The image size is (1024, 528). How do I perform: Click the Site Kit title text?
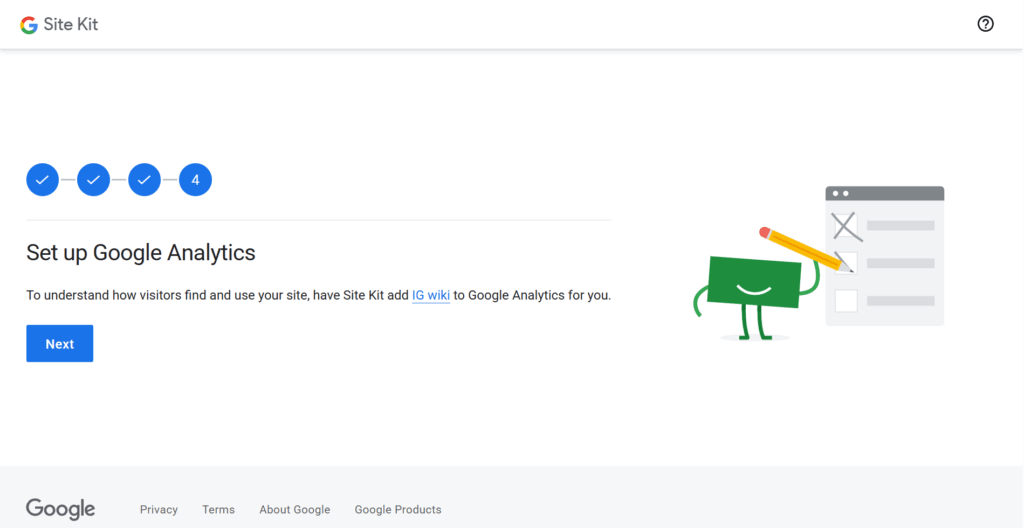point(71,24)
